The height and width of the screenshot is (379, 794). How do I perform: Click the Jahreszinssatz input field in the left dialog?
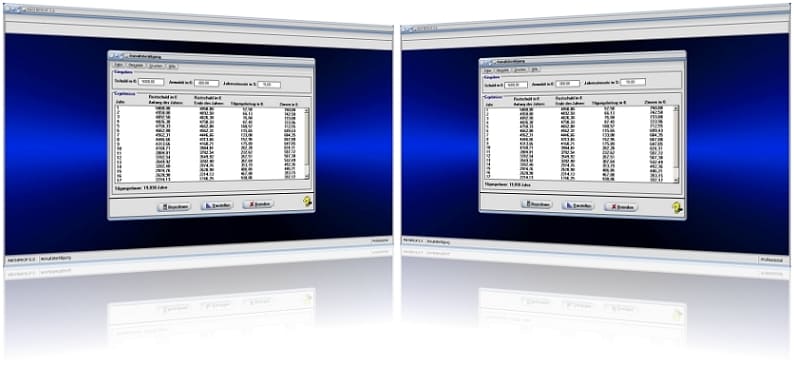[x=269, y=84]
